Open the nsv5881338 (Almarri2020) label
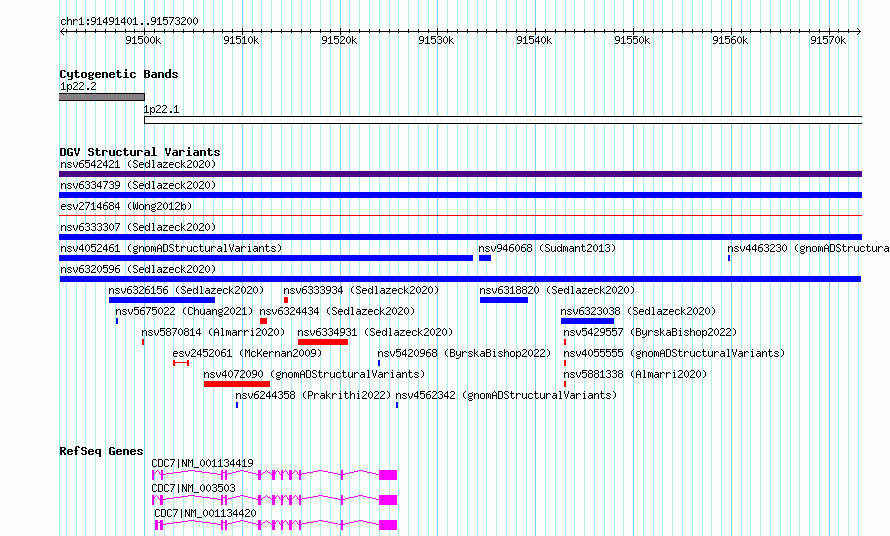The image size is (890, 536). 635,374
